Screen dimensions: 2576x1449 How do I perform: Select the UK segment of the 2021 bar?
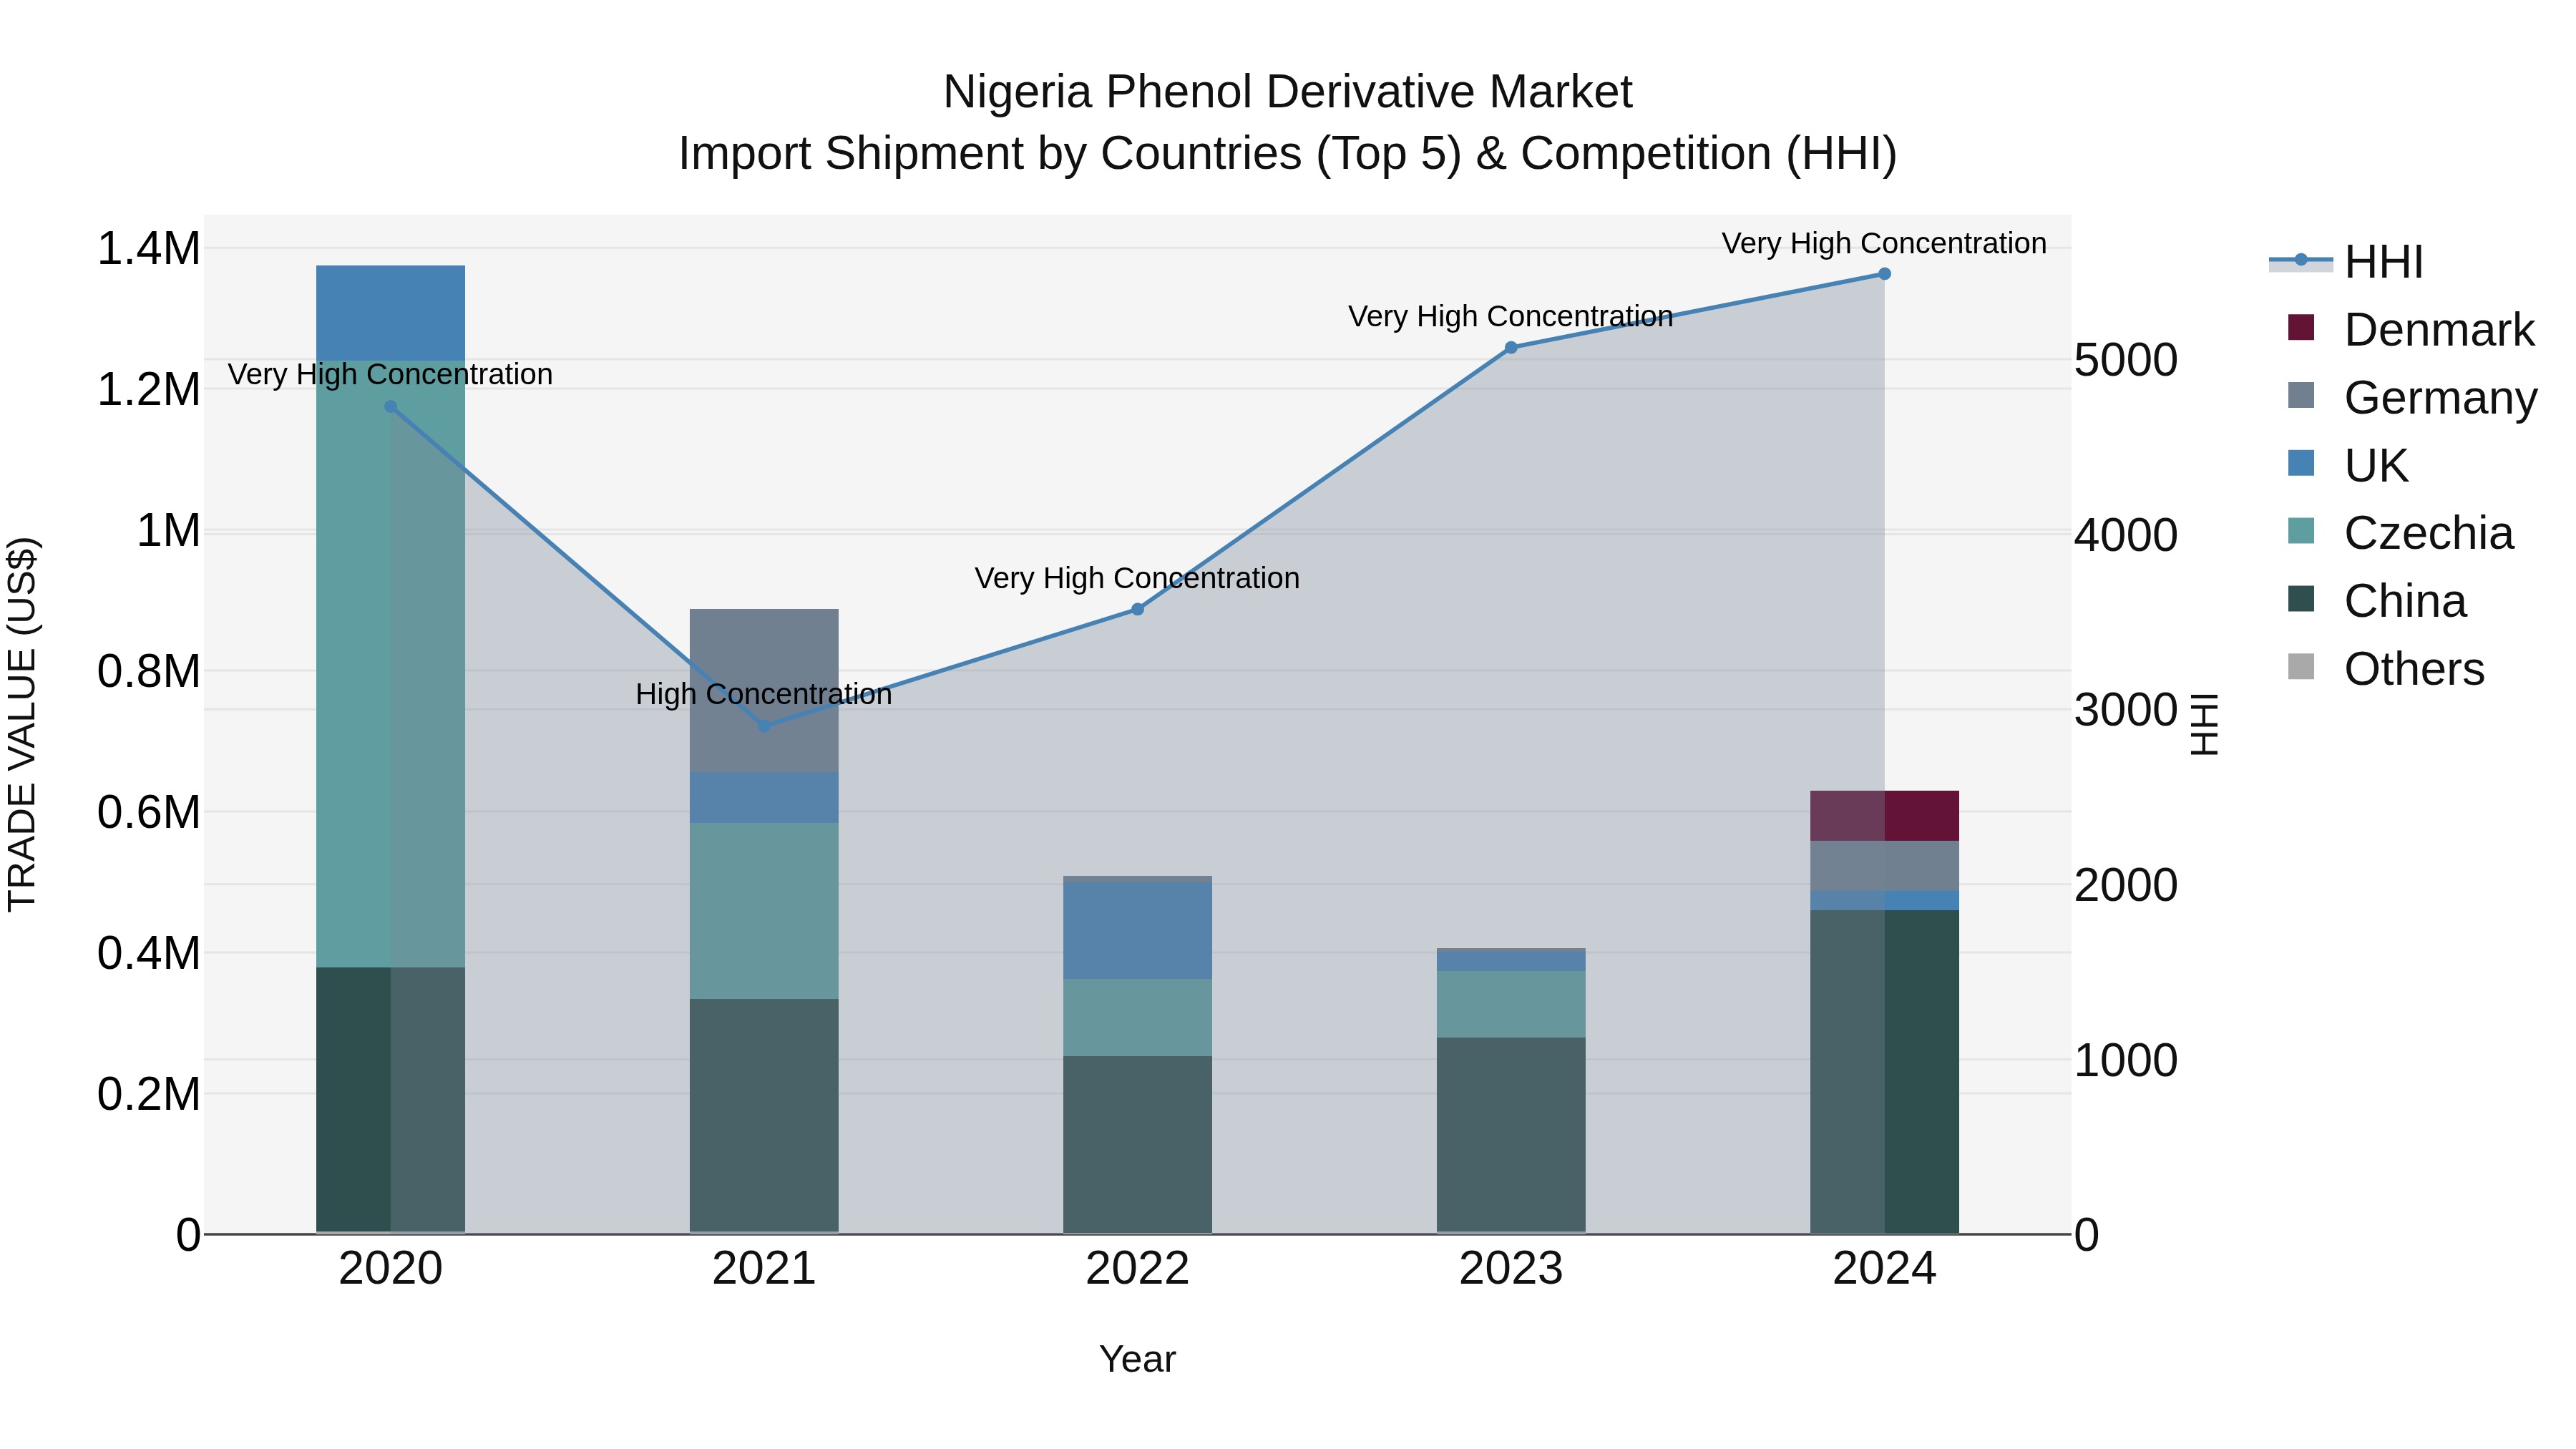764,798
